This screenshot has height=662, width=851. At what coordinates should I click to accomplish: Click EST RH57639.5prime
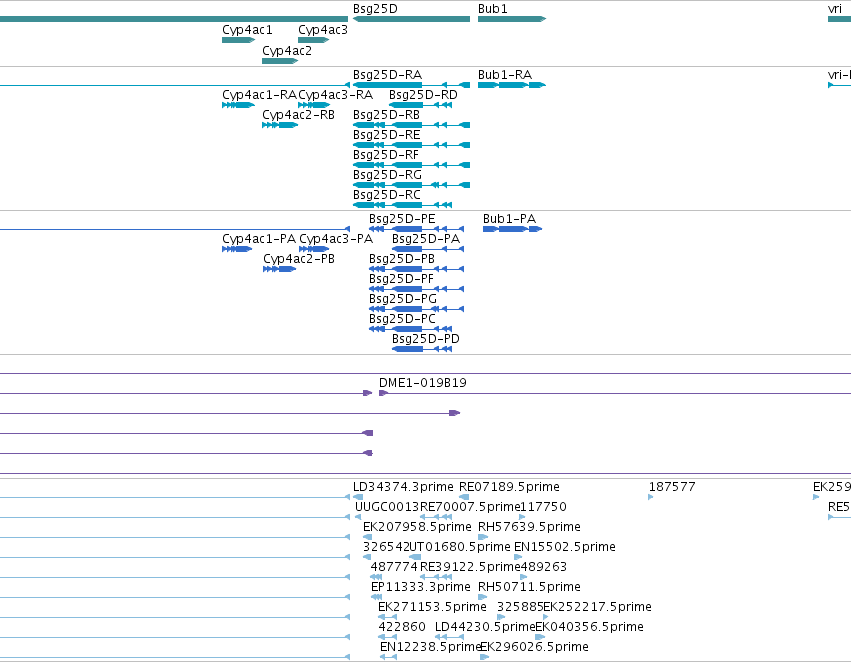529,527
